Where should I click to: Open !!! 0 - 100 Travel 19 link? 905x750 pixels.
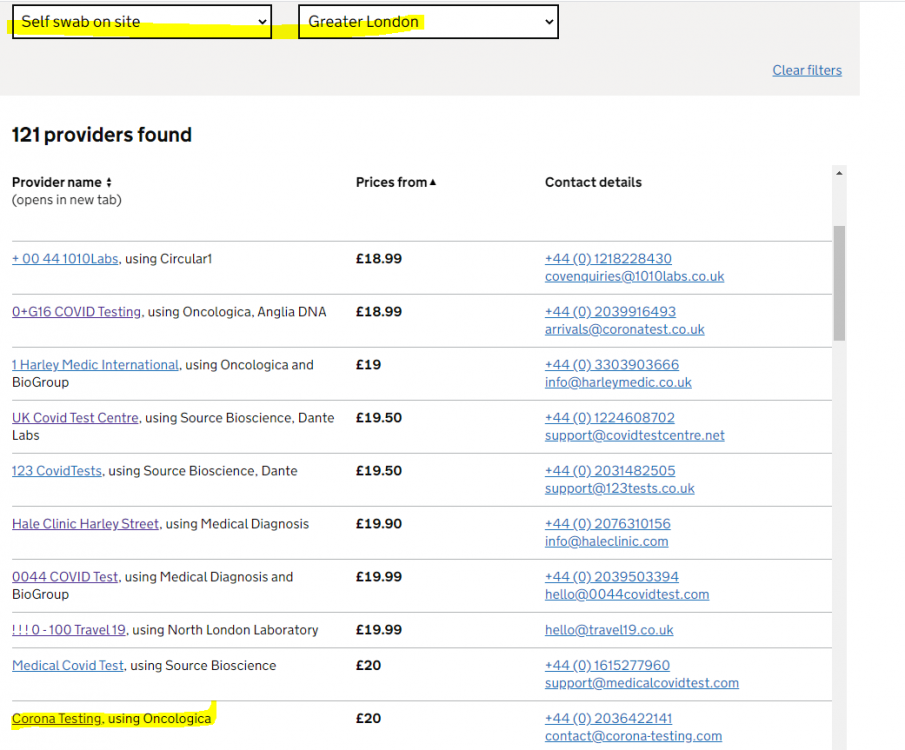coord(69,630)
